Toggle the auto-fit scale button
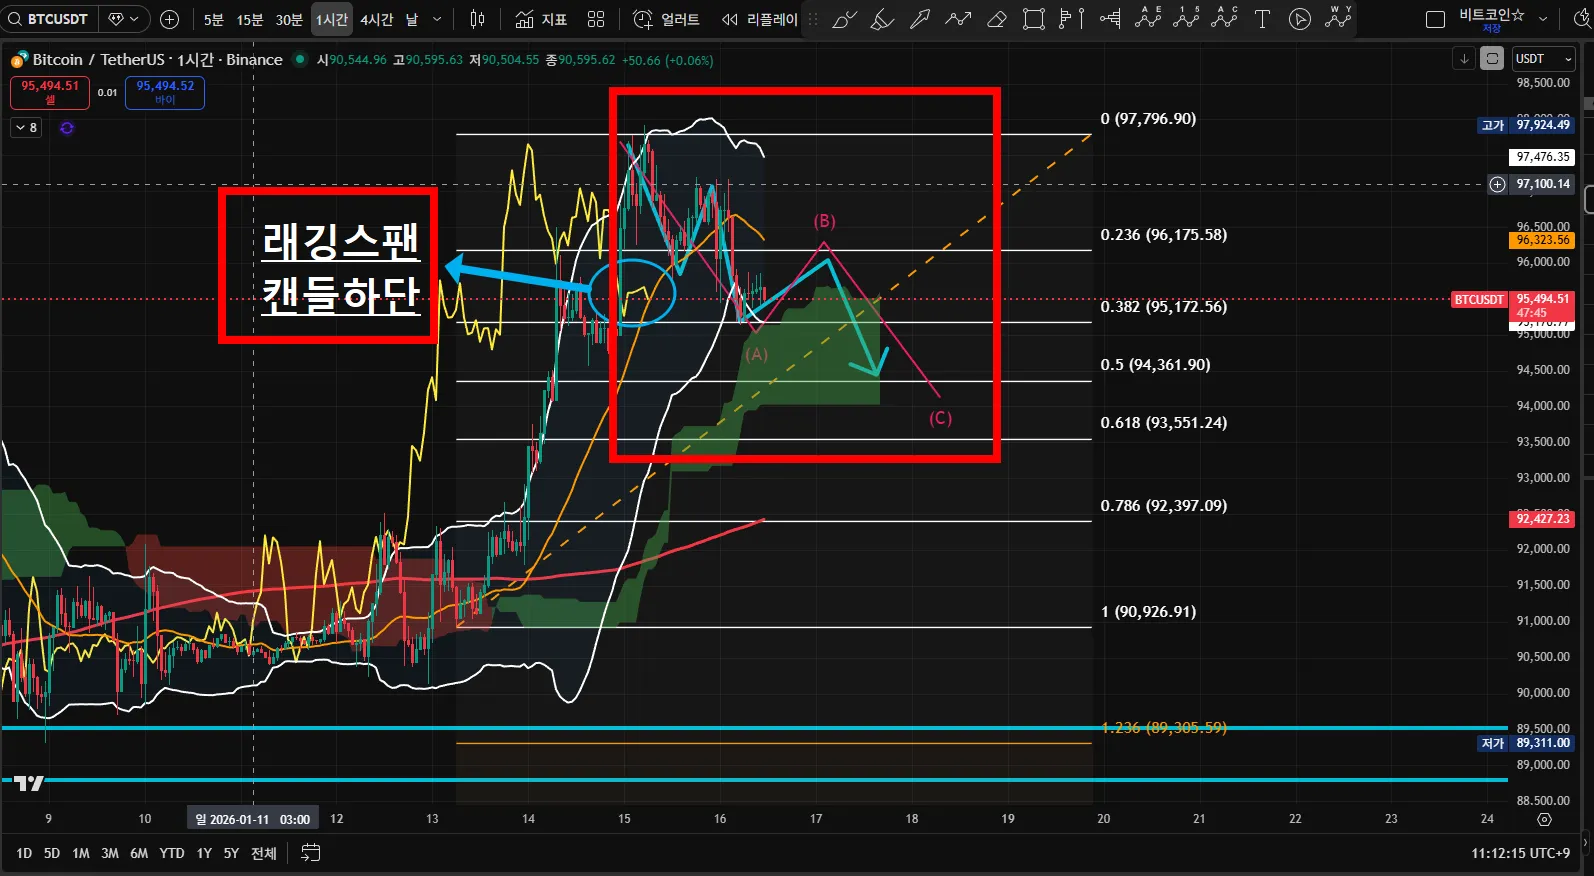Image resolution: width=1594 pixels, height=876 pixels. [x=1492, y=59]
